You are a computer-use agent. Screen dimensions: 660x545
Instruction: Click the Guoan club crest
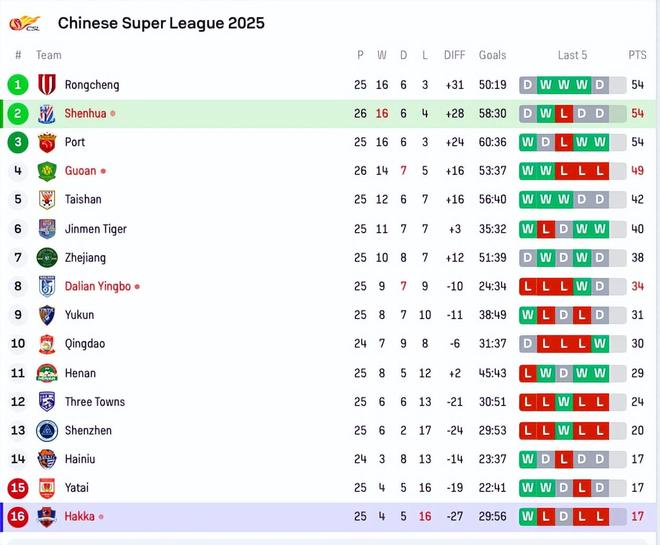[x=47, y=171]
